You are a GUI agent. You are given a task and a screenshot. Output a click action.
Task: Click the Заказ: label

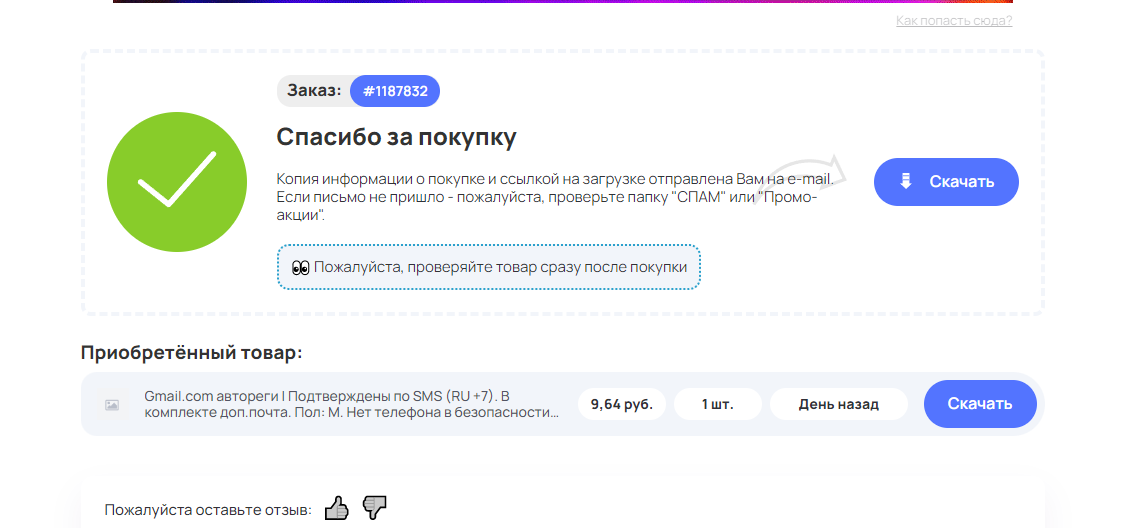pos(314,91)
